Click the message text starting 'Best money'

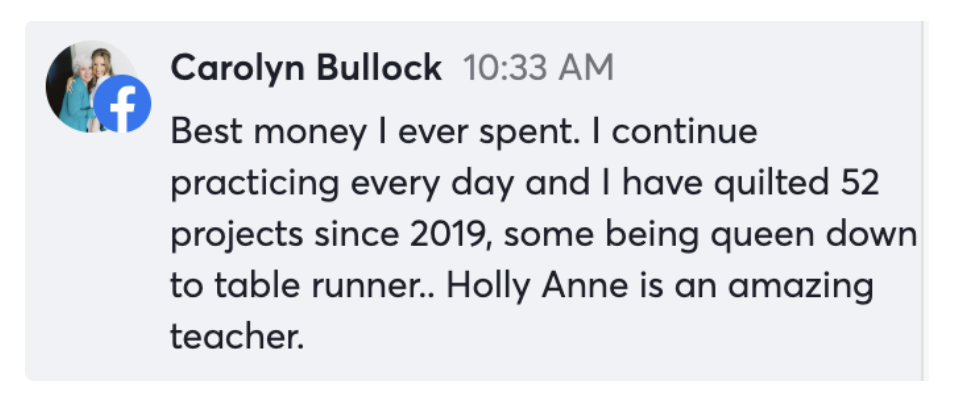point(543,234)
